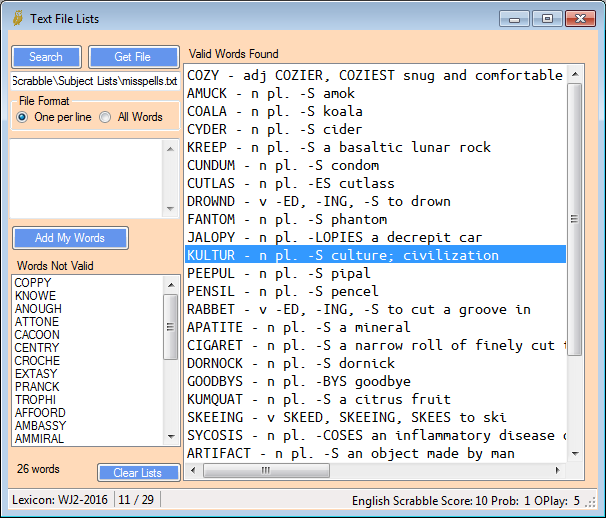Screen dimensions: 606x518
Task: Click the Valid Words Found vertical scrollbar thumb
Action: [x=575, y=219]
